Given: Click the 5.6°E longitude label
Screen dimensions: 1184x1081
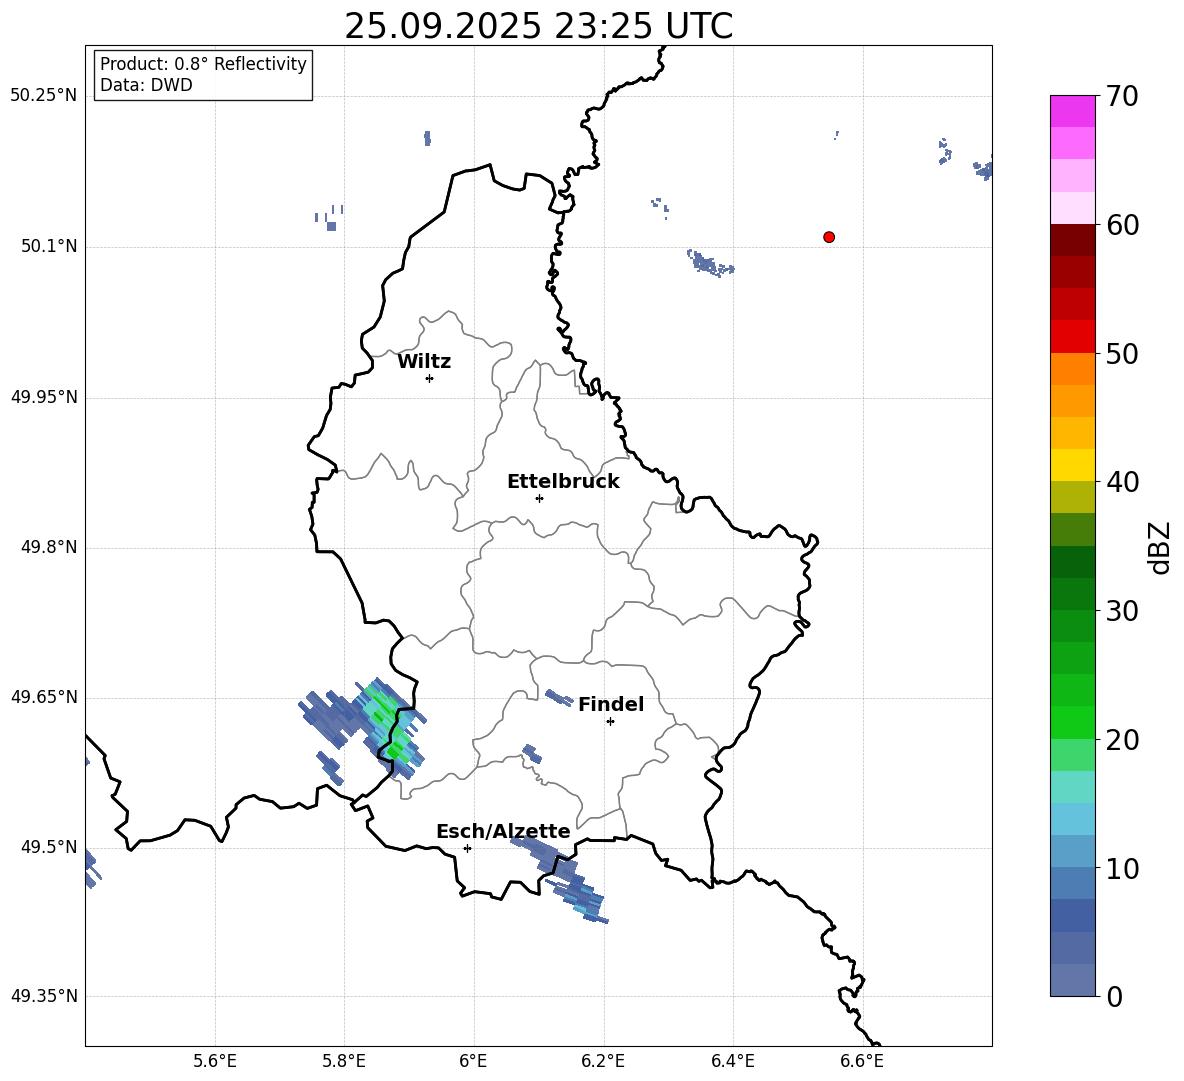Looking at the screenshot, I should (215, 1061).
